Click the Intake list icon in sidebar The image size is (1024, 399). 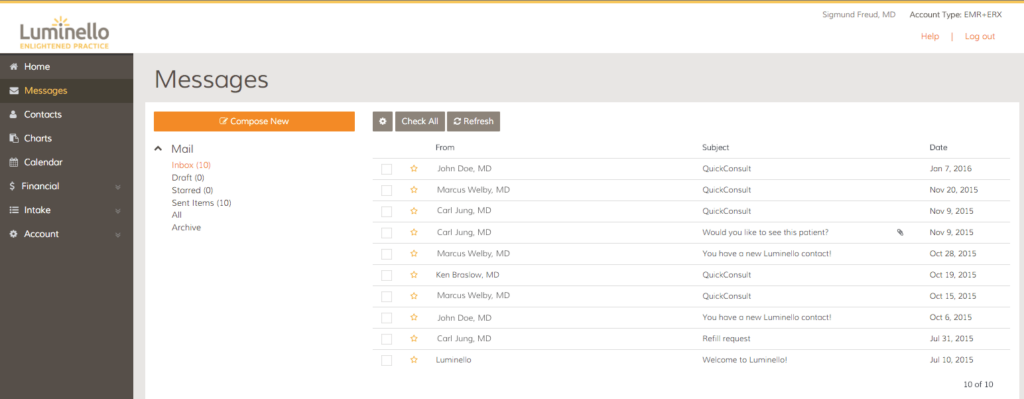pyautogui.click(x=14, y=210)
